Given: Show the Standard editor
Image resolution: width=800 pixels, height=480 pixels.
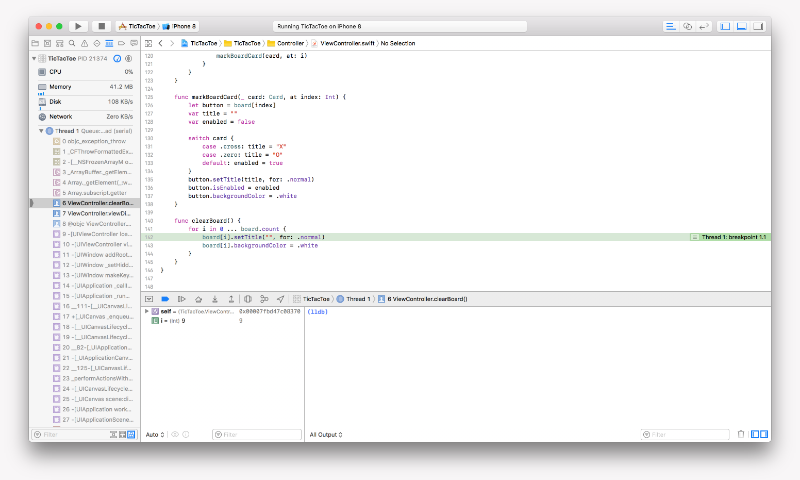Looking at the screenshot, I should [670, 26].
